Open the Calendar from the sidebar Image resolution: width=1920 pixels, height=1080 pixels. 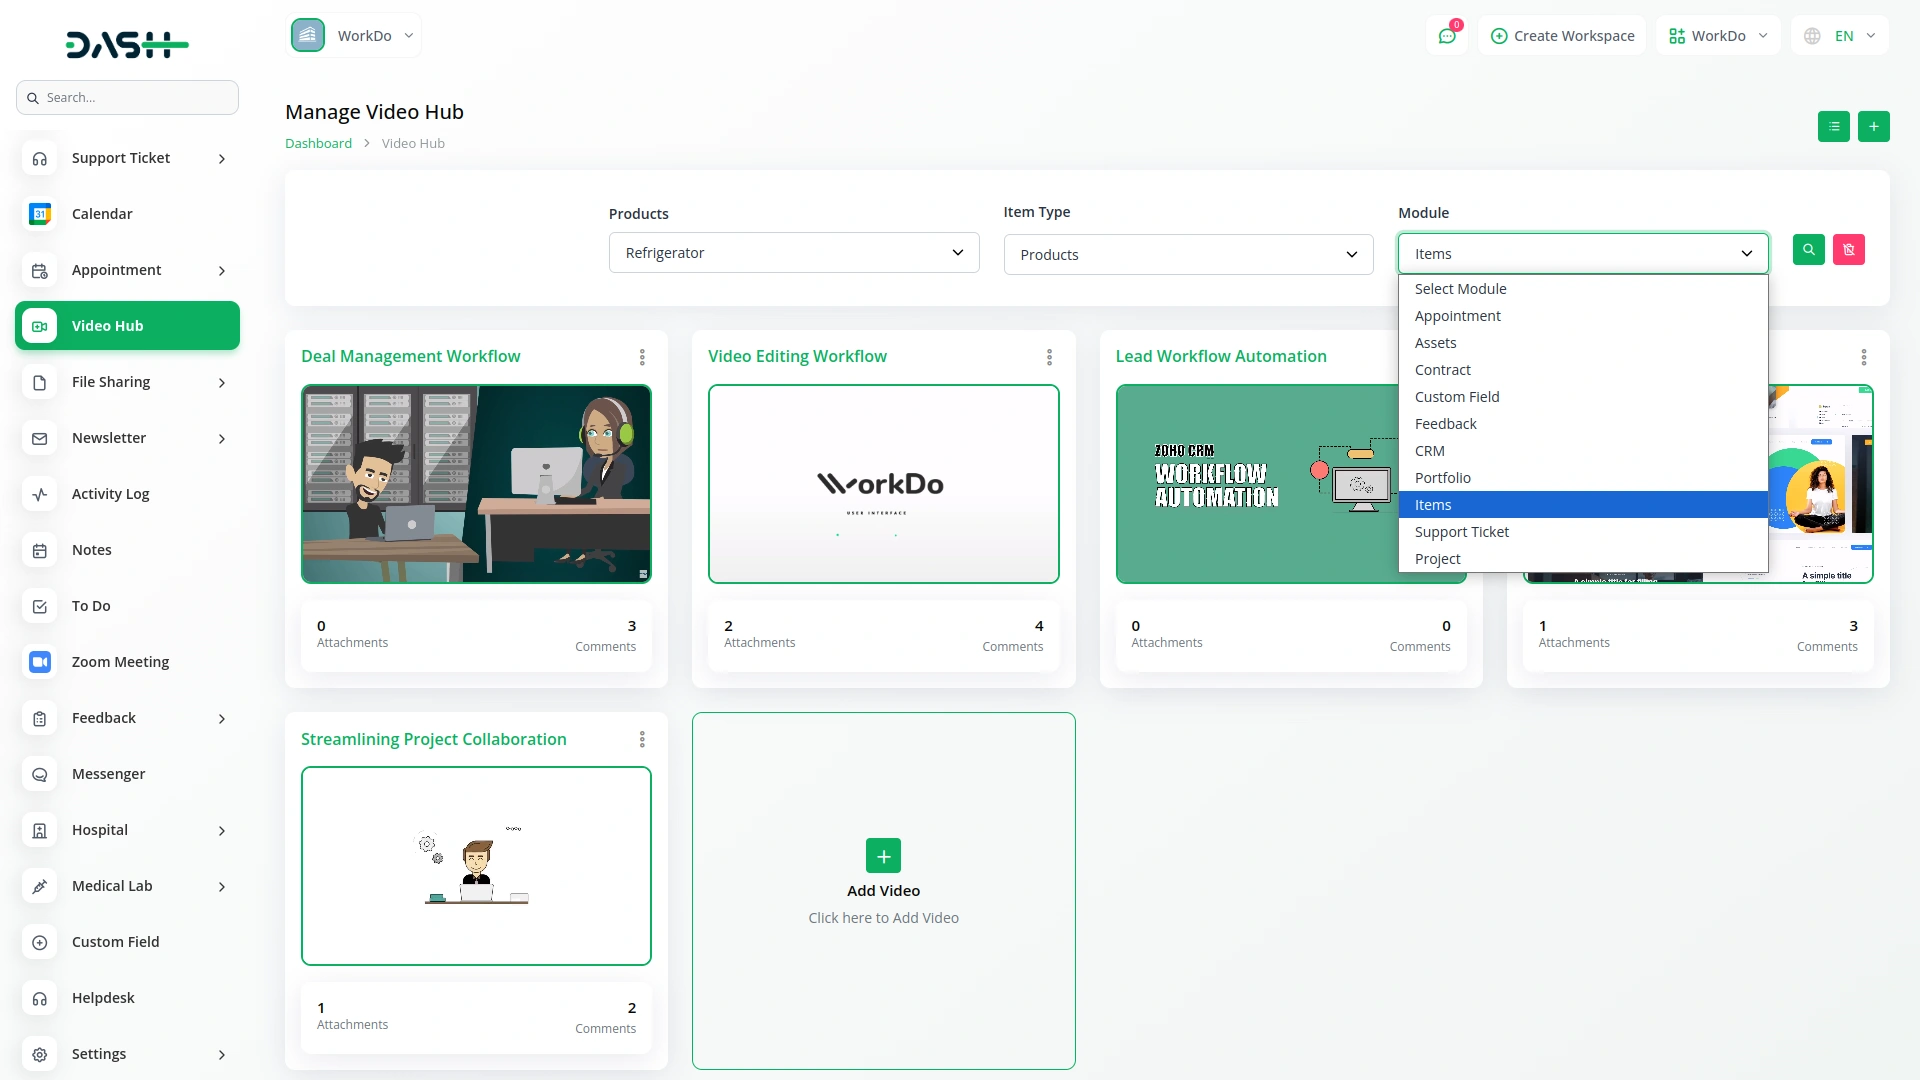pyautogui.click(x=39, y=213)
